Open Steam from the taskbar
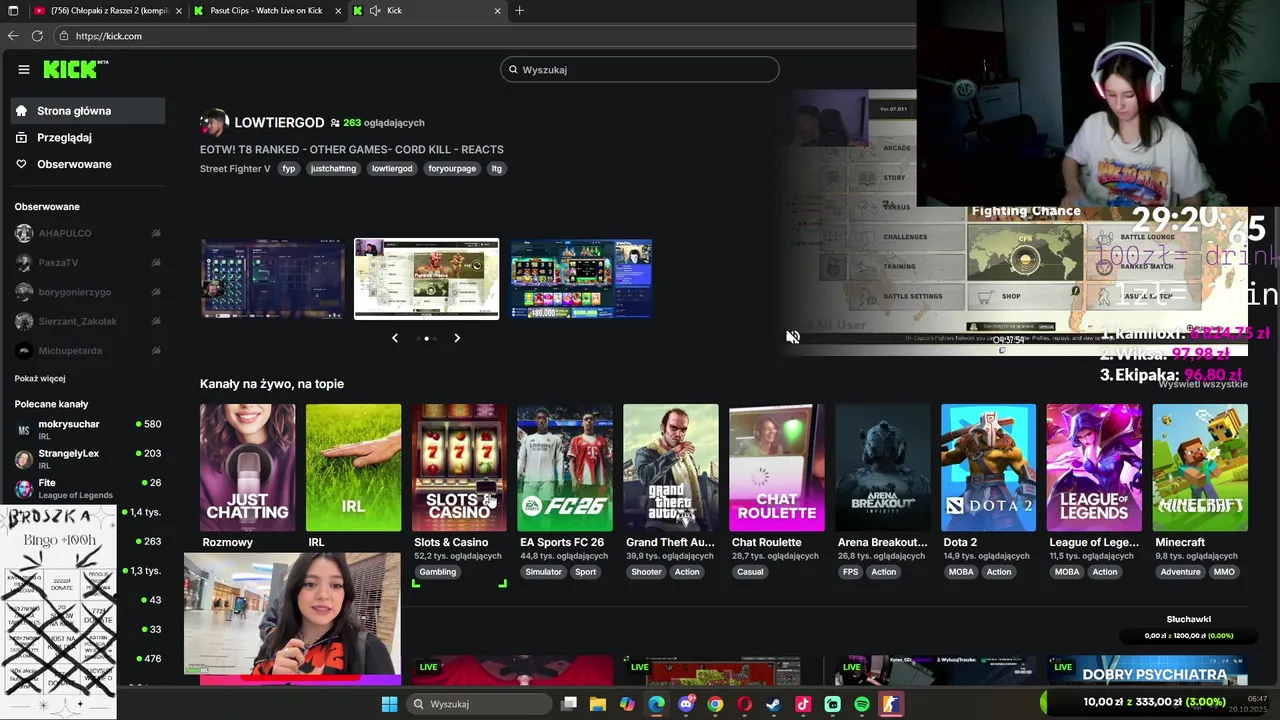 (774, 704)
